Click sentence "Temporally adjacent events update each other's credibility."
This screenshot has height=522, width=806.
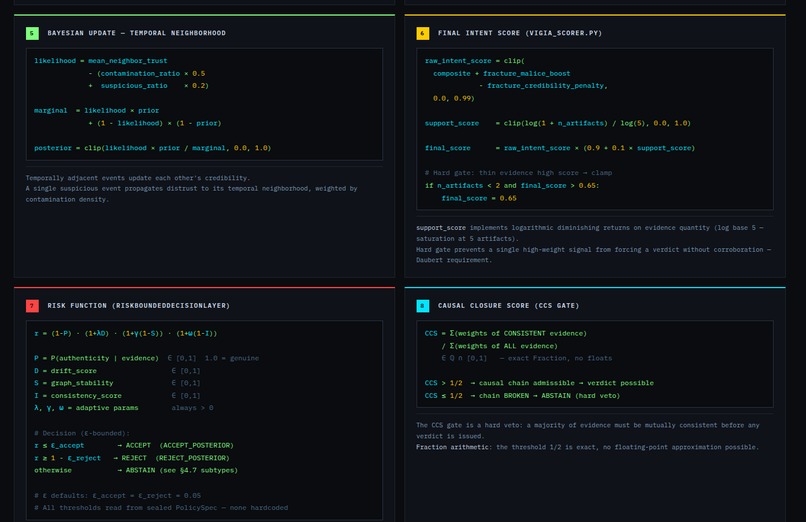point(138,178)
